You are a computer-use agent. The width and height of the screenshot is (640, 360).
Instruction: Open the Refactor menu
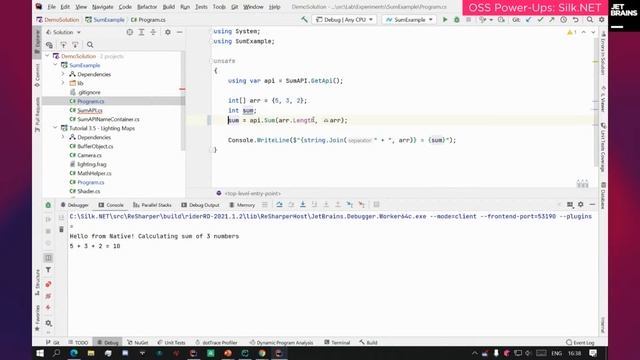(x=147, y=7)
